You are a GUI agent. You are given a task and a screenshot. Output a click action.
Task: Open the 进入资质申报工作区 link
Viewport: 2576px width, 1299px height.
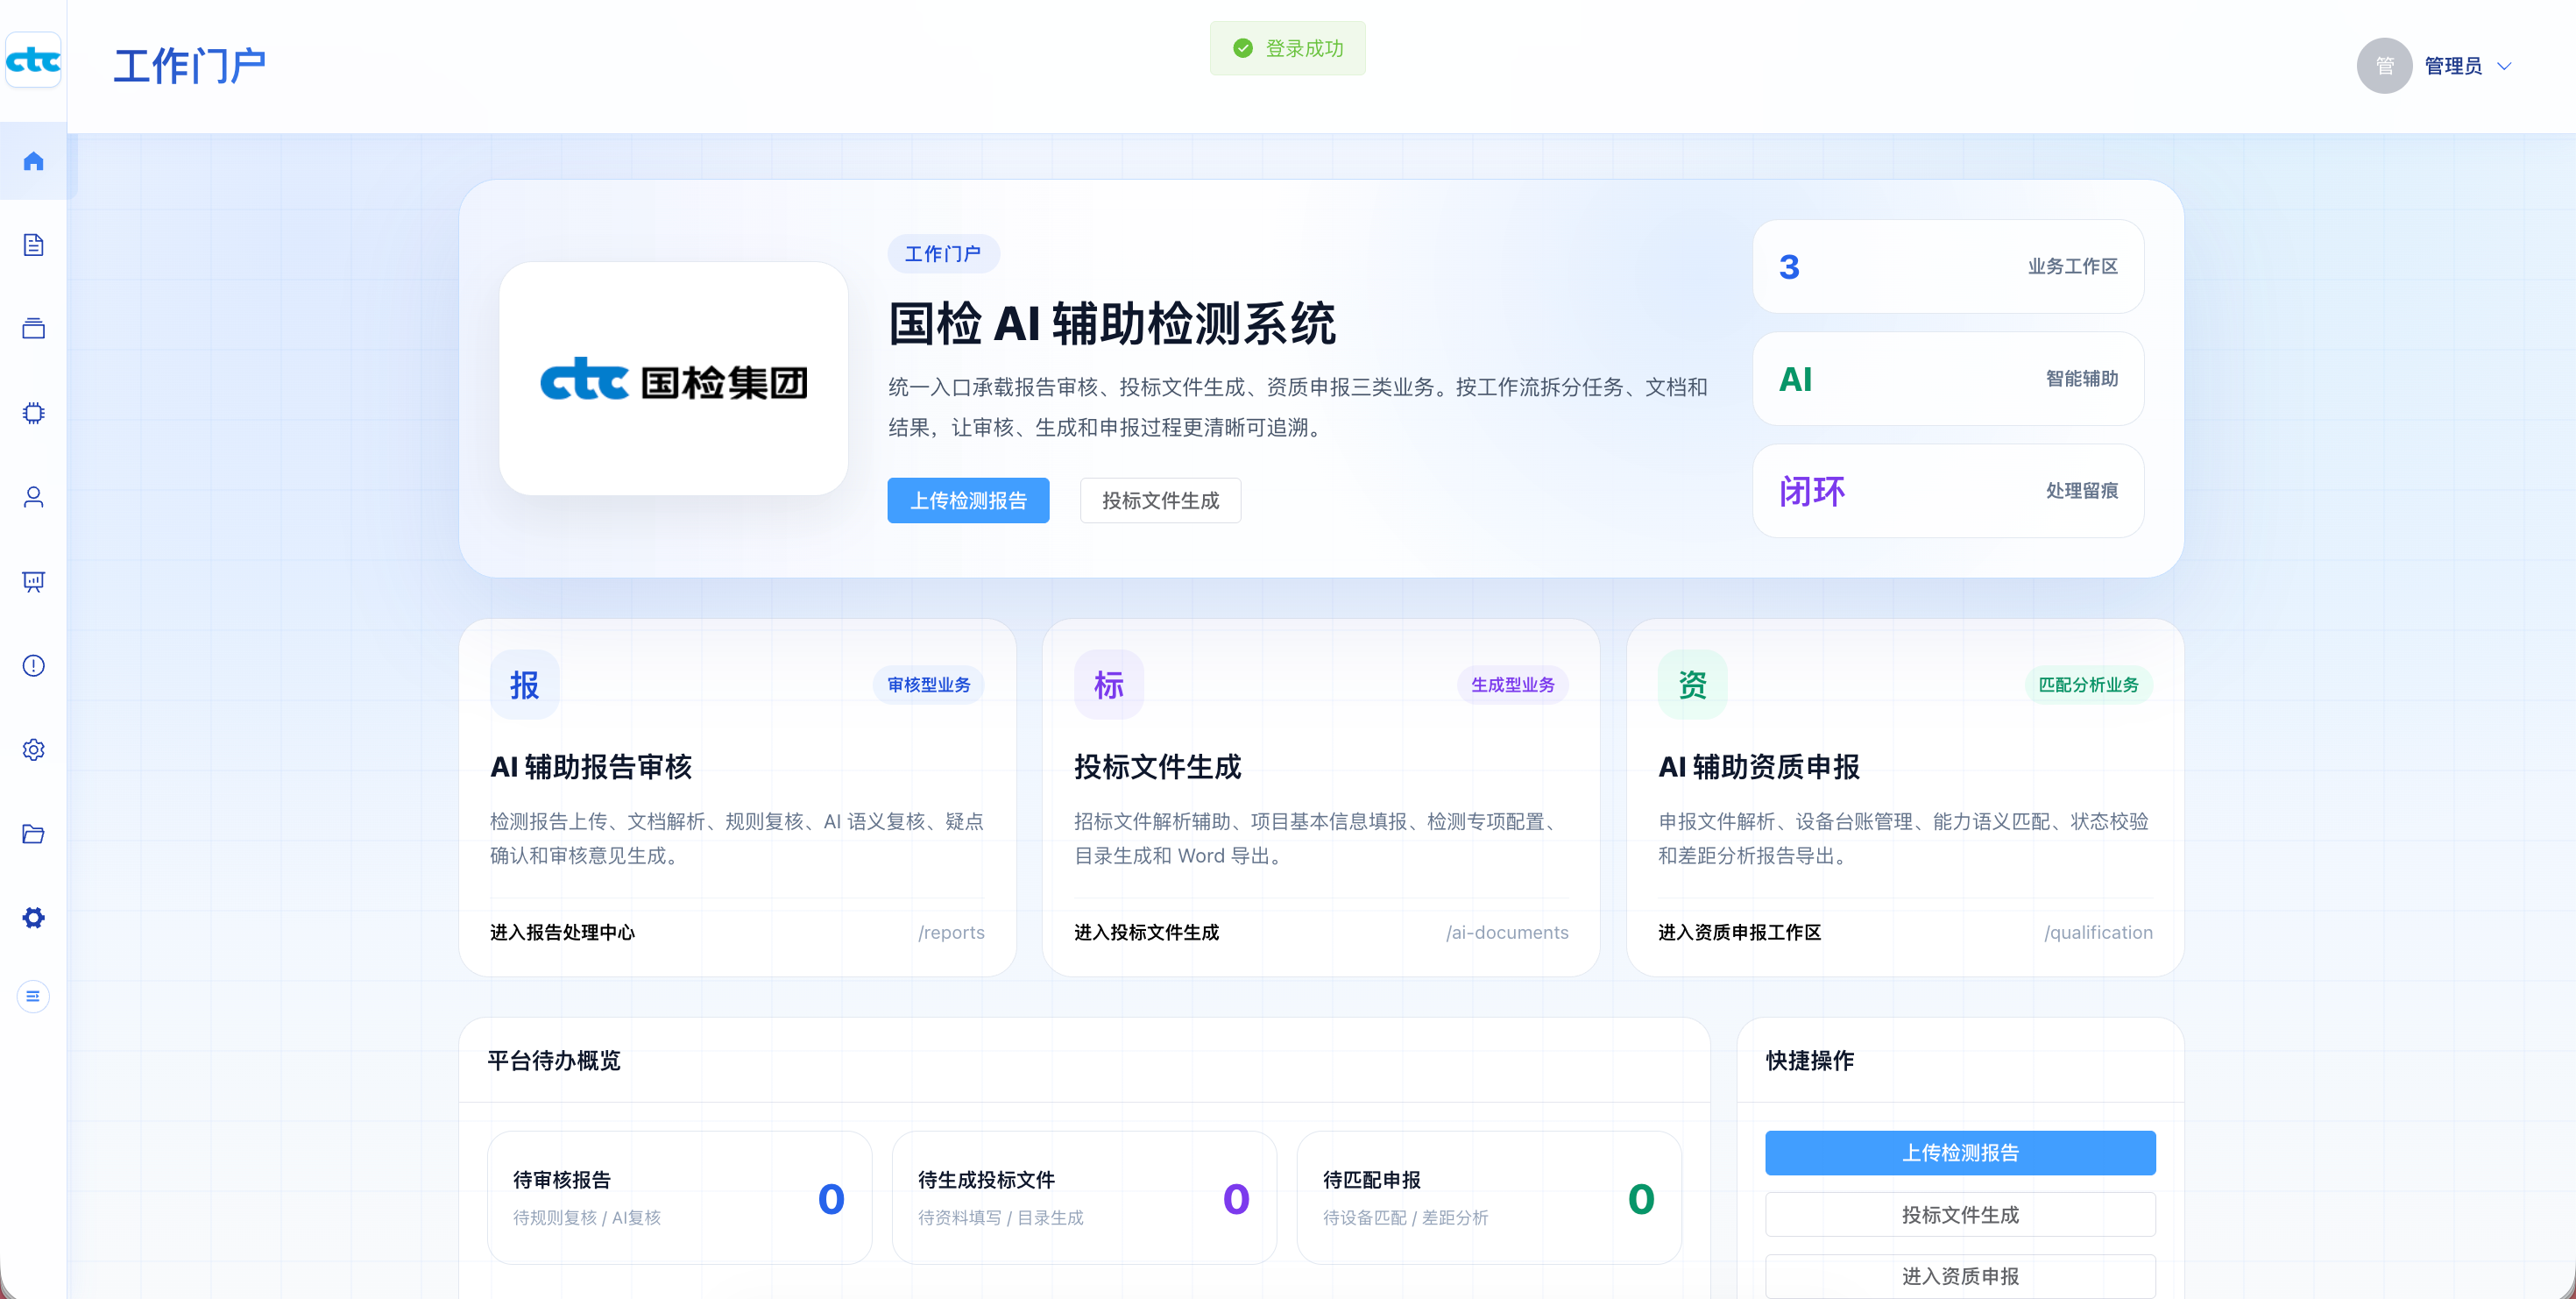coord(1739,932)
